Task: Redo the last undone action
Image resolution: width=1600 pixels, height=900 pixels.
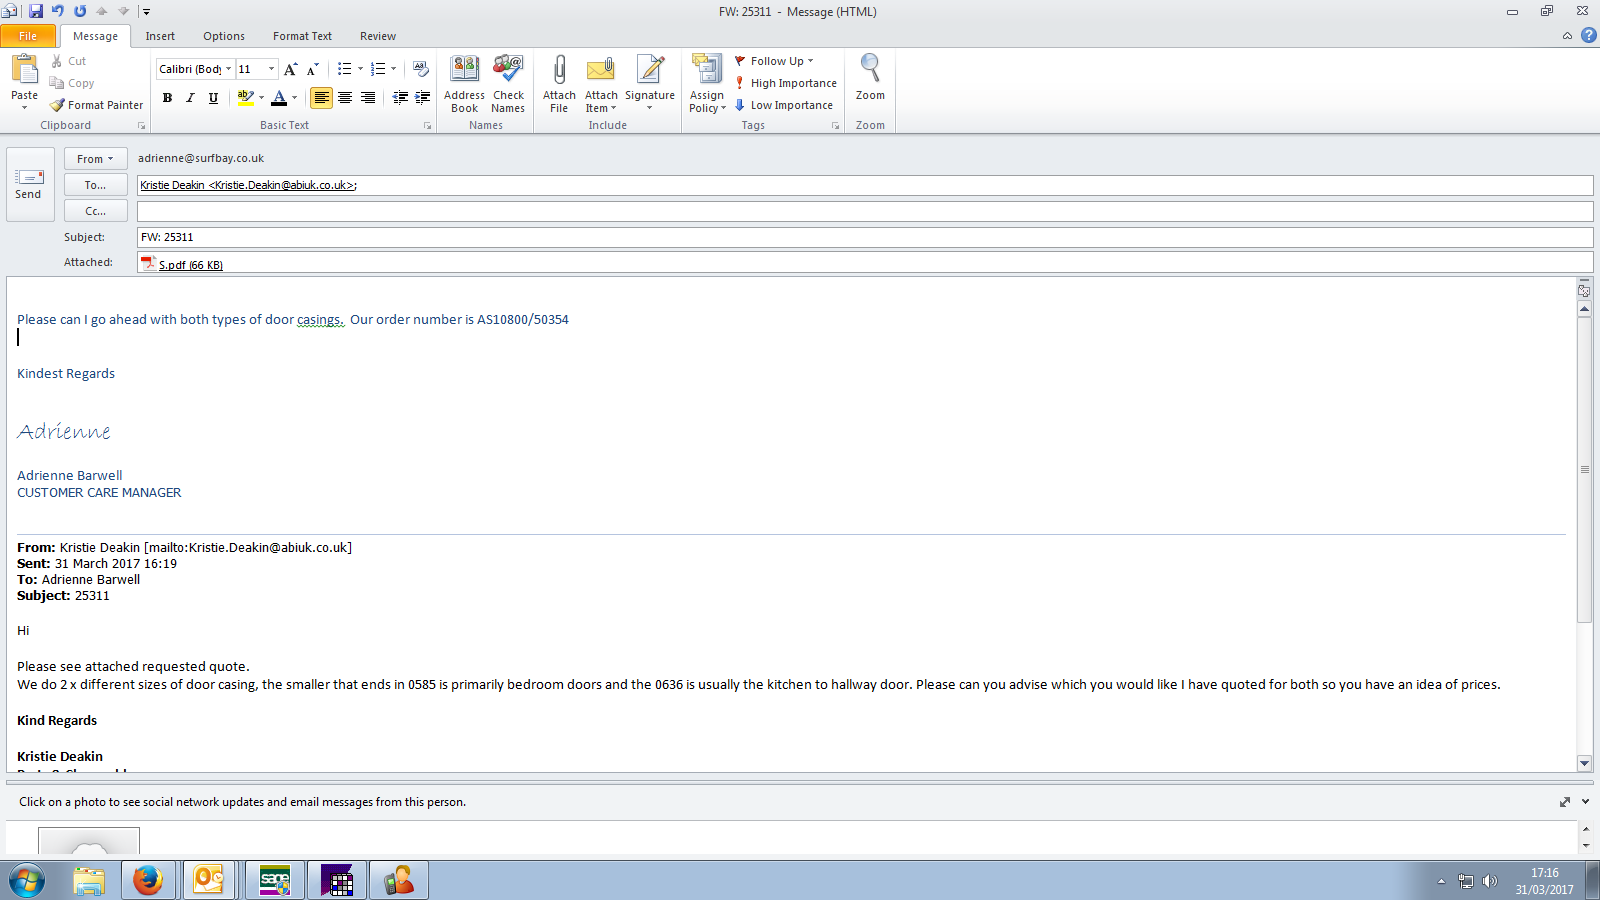Action: pos(80,11)
